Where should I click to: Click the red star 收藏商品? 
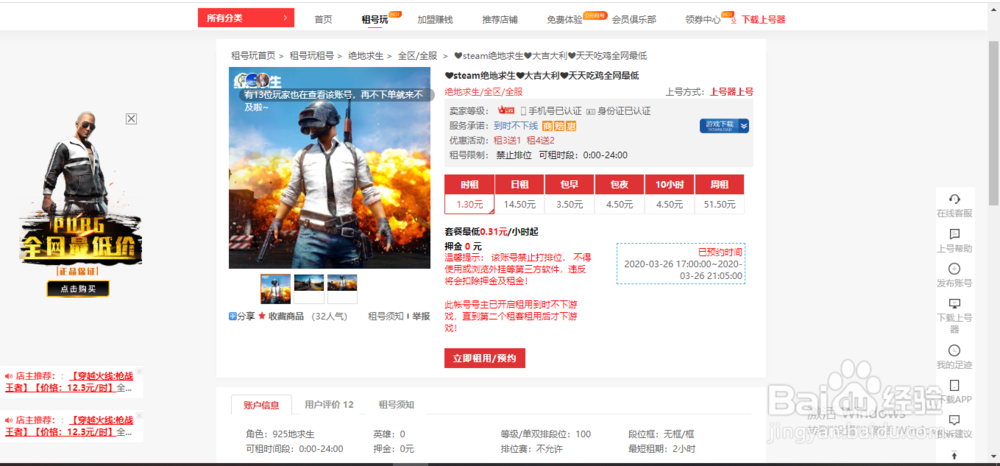coord(261,316)
